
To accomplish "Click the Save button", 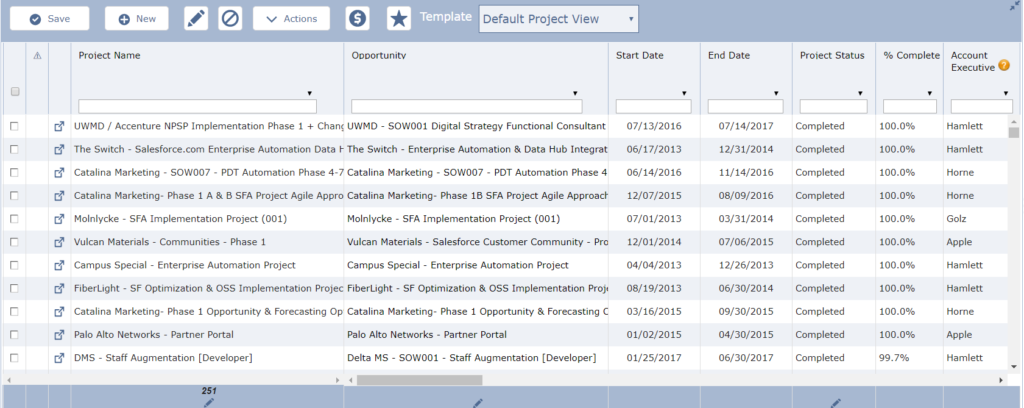I will pyautogui.click(x=49, y=19).
